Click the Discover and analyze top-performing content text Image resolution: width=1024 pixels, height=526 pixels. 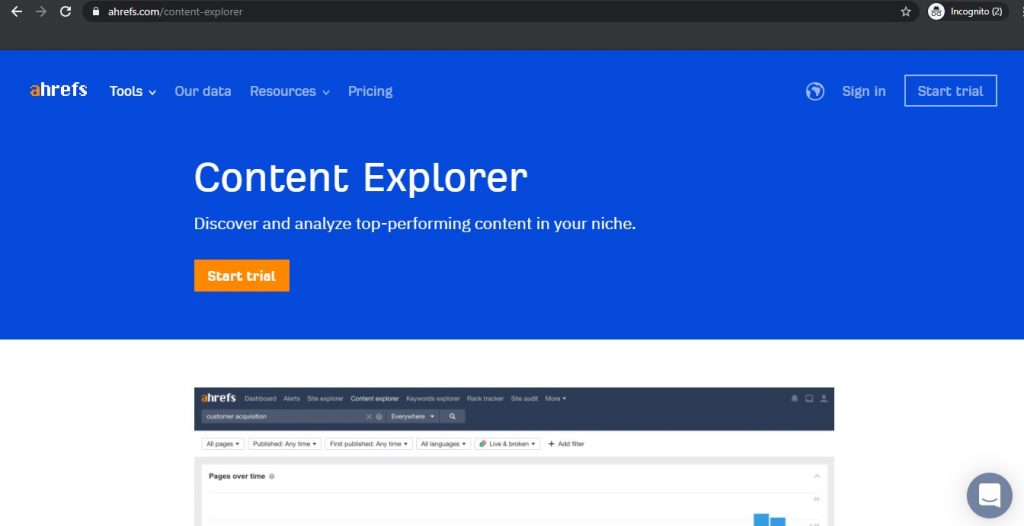(x=415, y=224)
